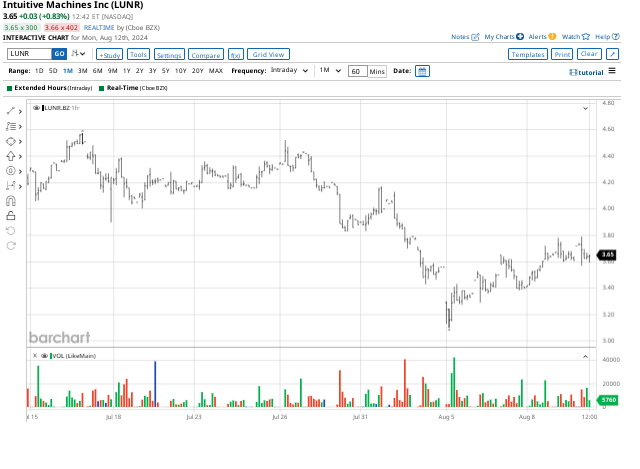
Task: Open the hamburger menu next to tutorial
Action: tap(614, 71)
